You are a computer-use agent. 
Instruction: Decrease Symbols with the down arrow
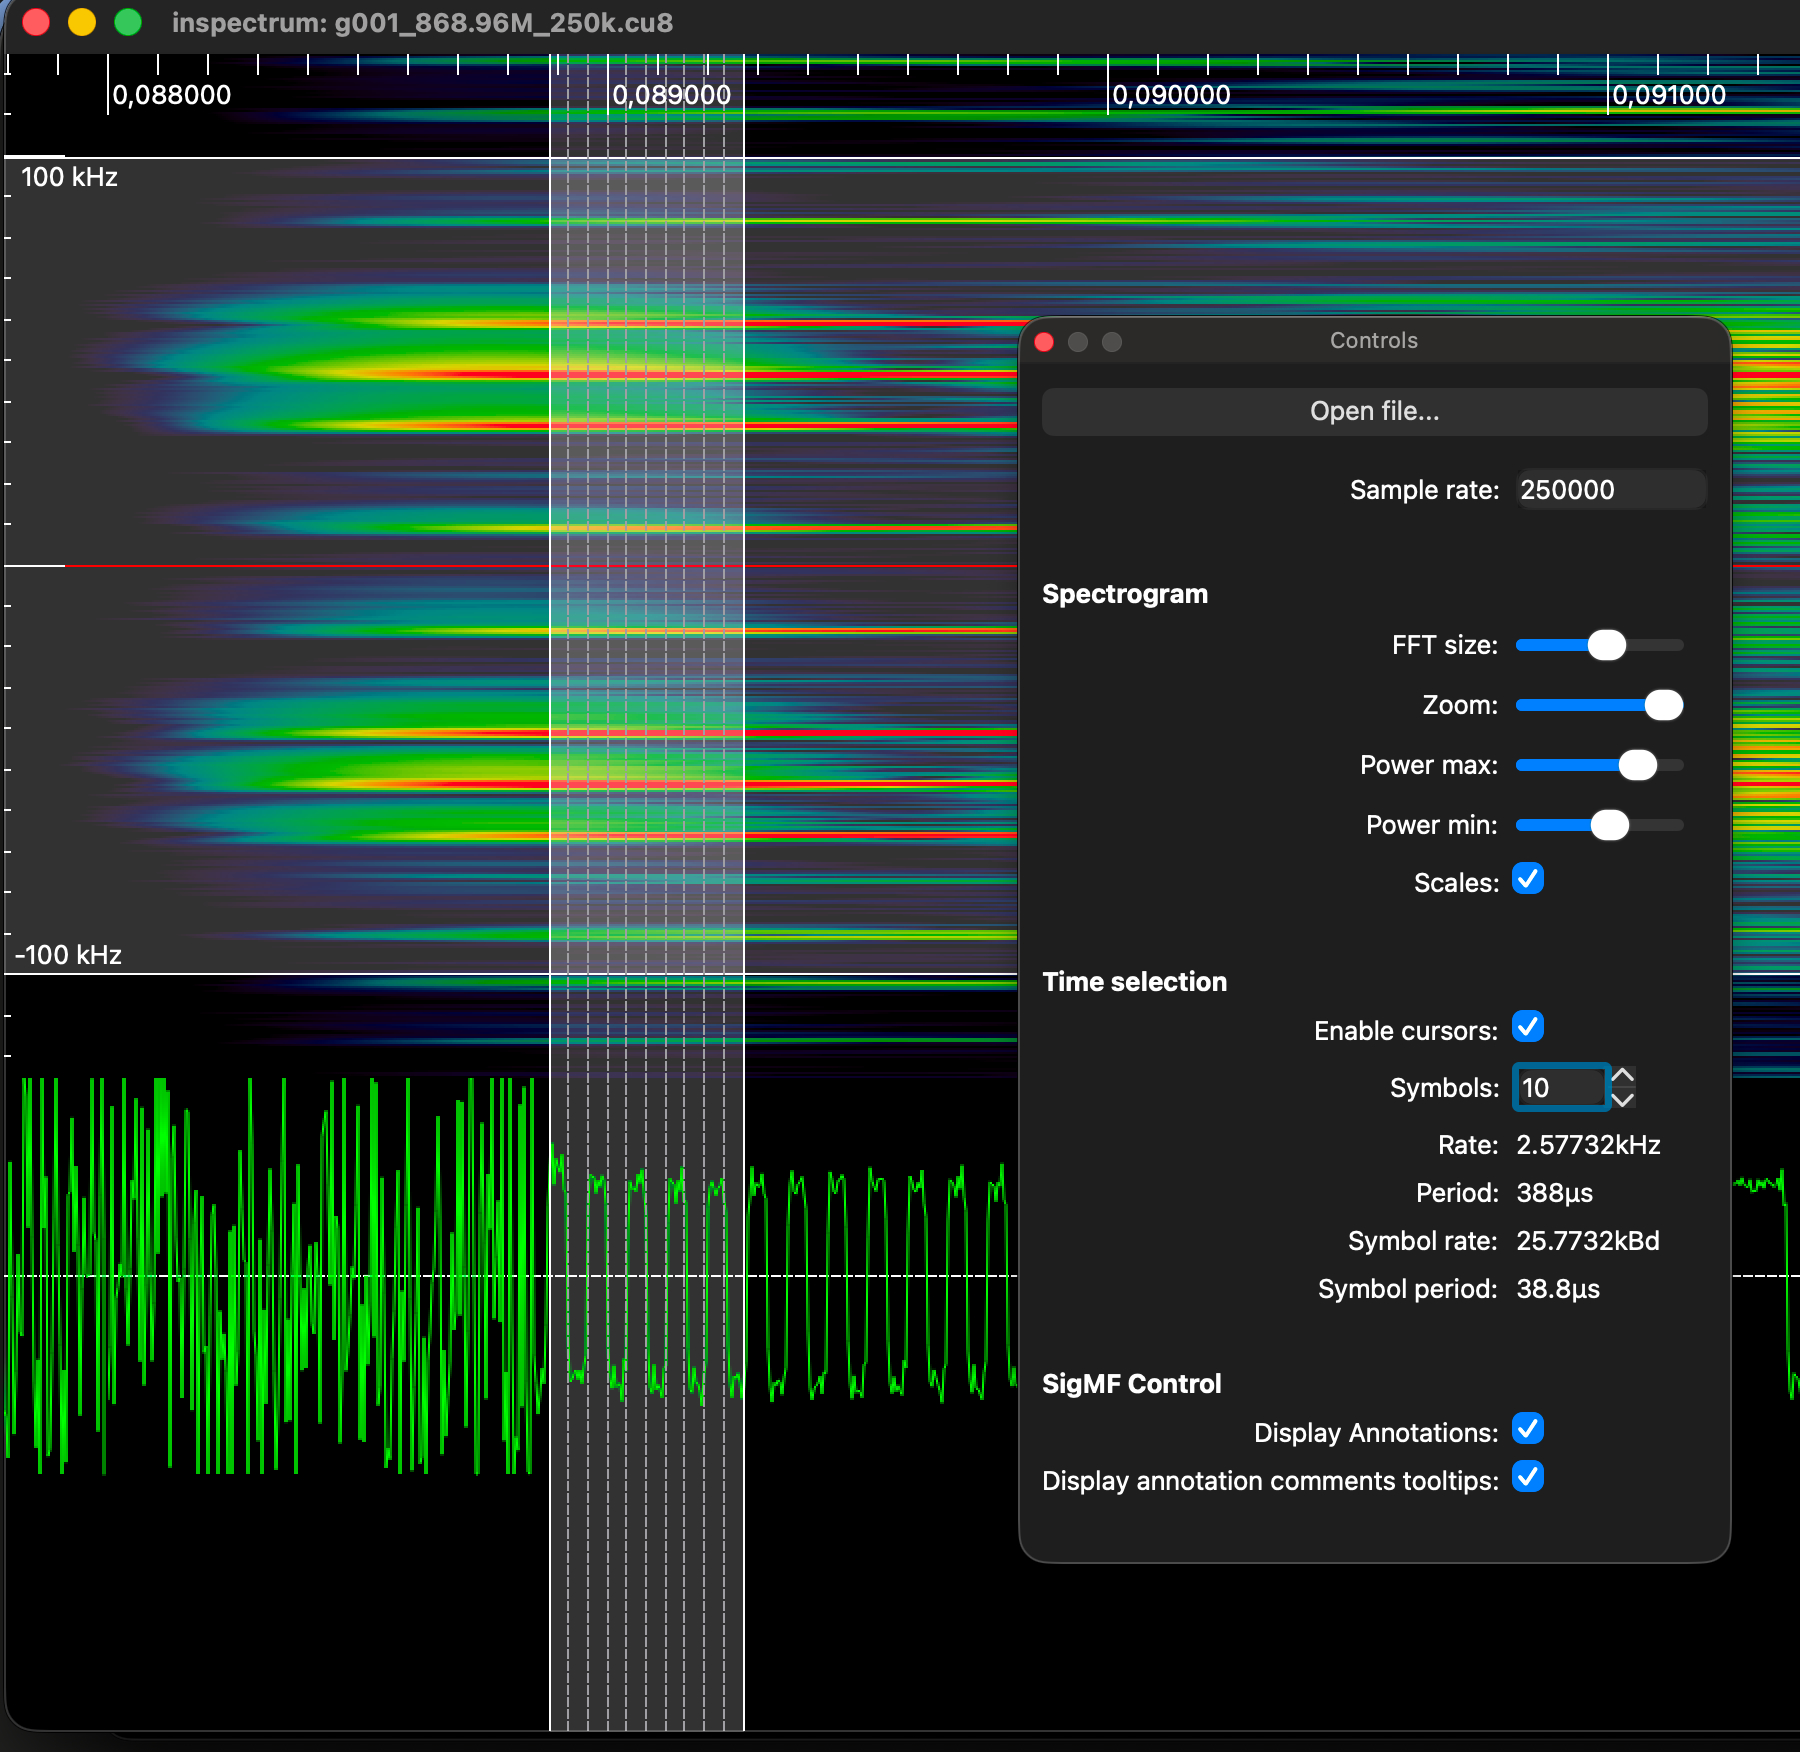1623,1100
